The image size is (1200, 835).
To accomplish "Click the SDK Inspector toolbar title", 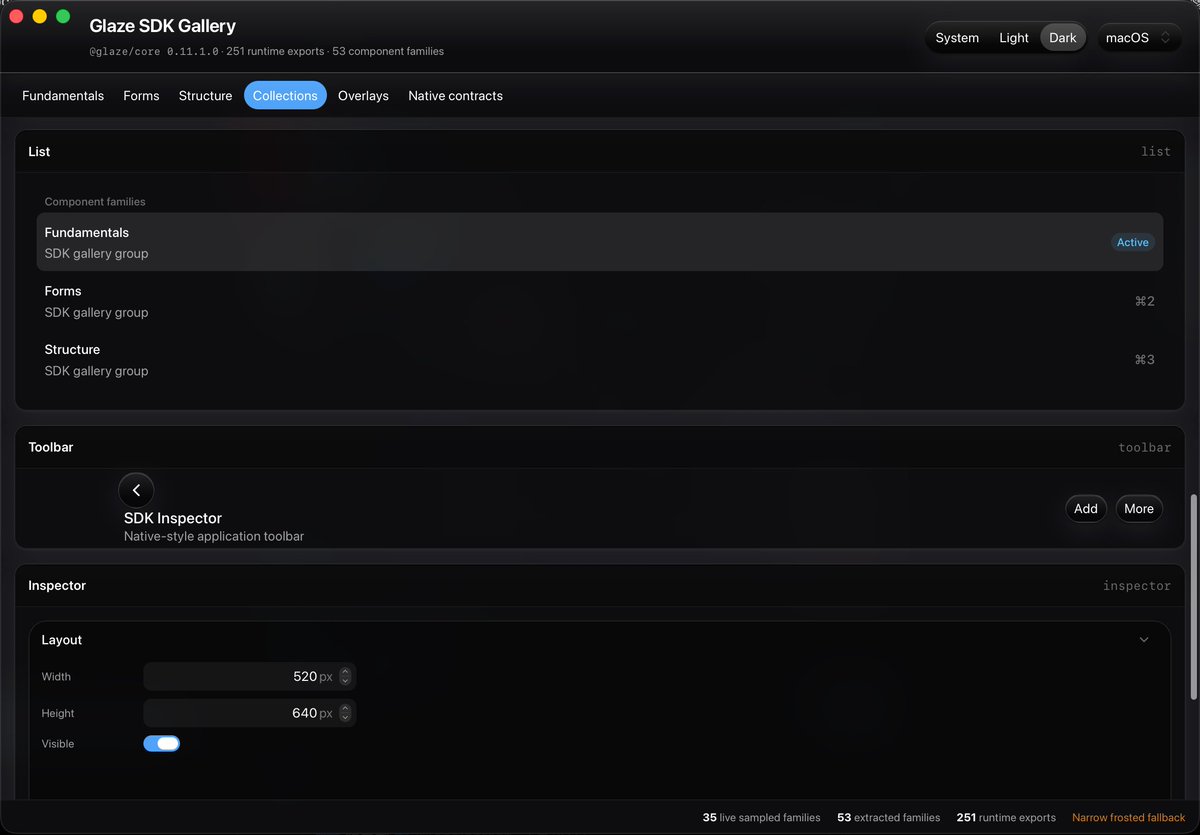I will (173, 518).
